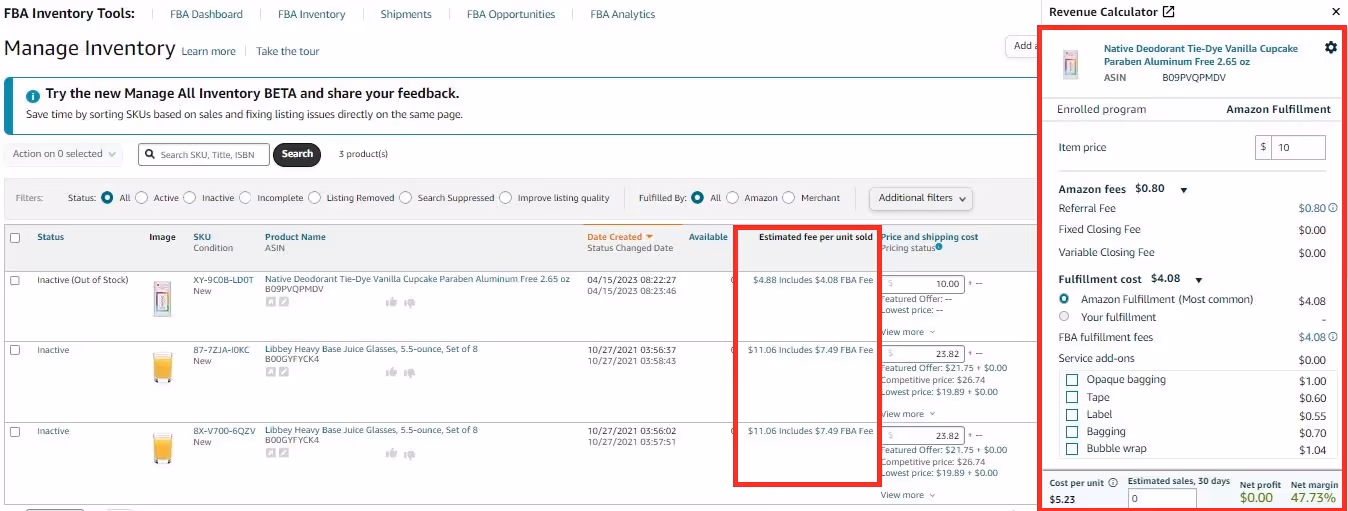Click the blue info icon in BETA banner
The width and height of the screenshot is (1348, 511).
(33, 95)
